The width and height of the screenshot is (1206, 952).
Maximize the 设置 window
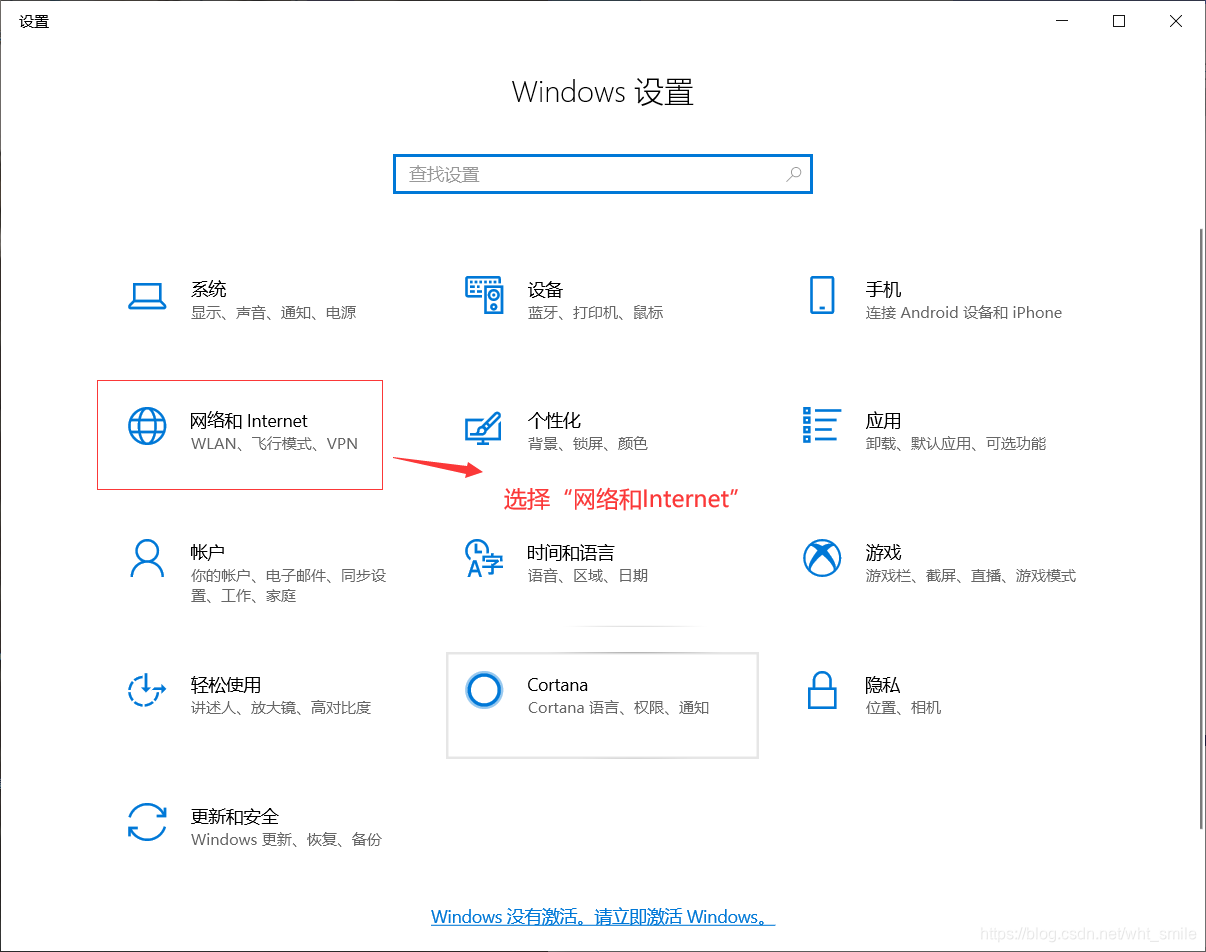(x=1119, y=21)
